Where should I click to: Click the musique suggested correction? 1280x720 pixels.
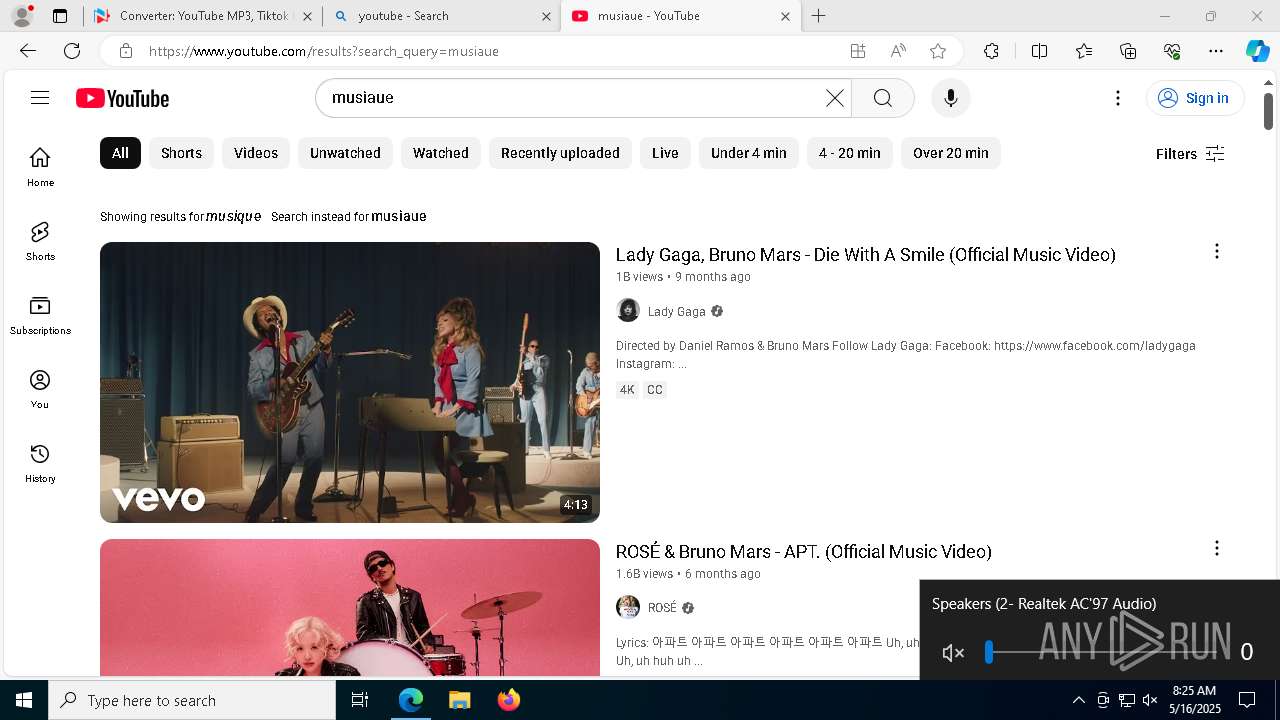234,216
